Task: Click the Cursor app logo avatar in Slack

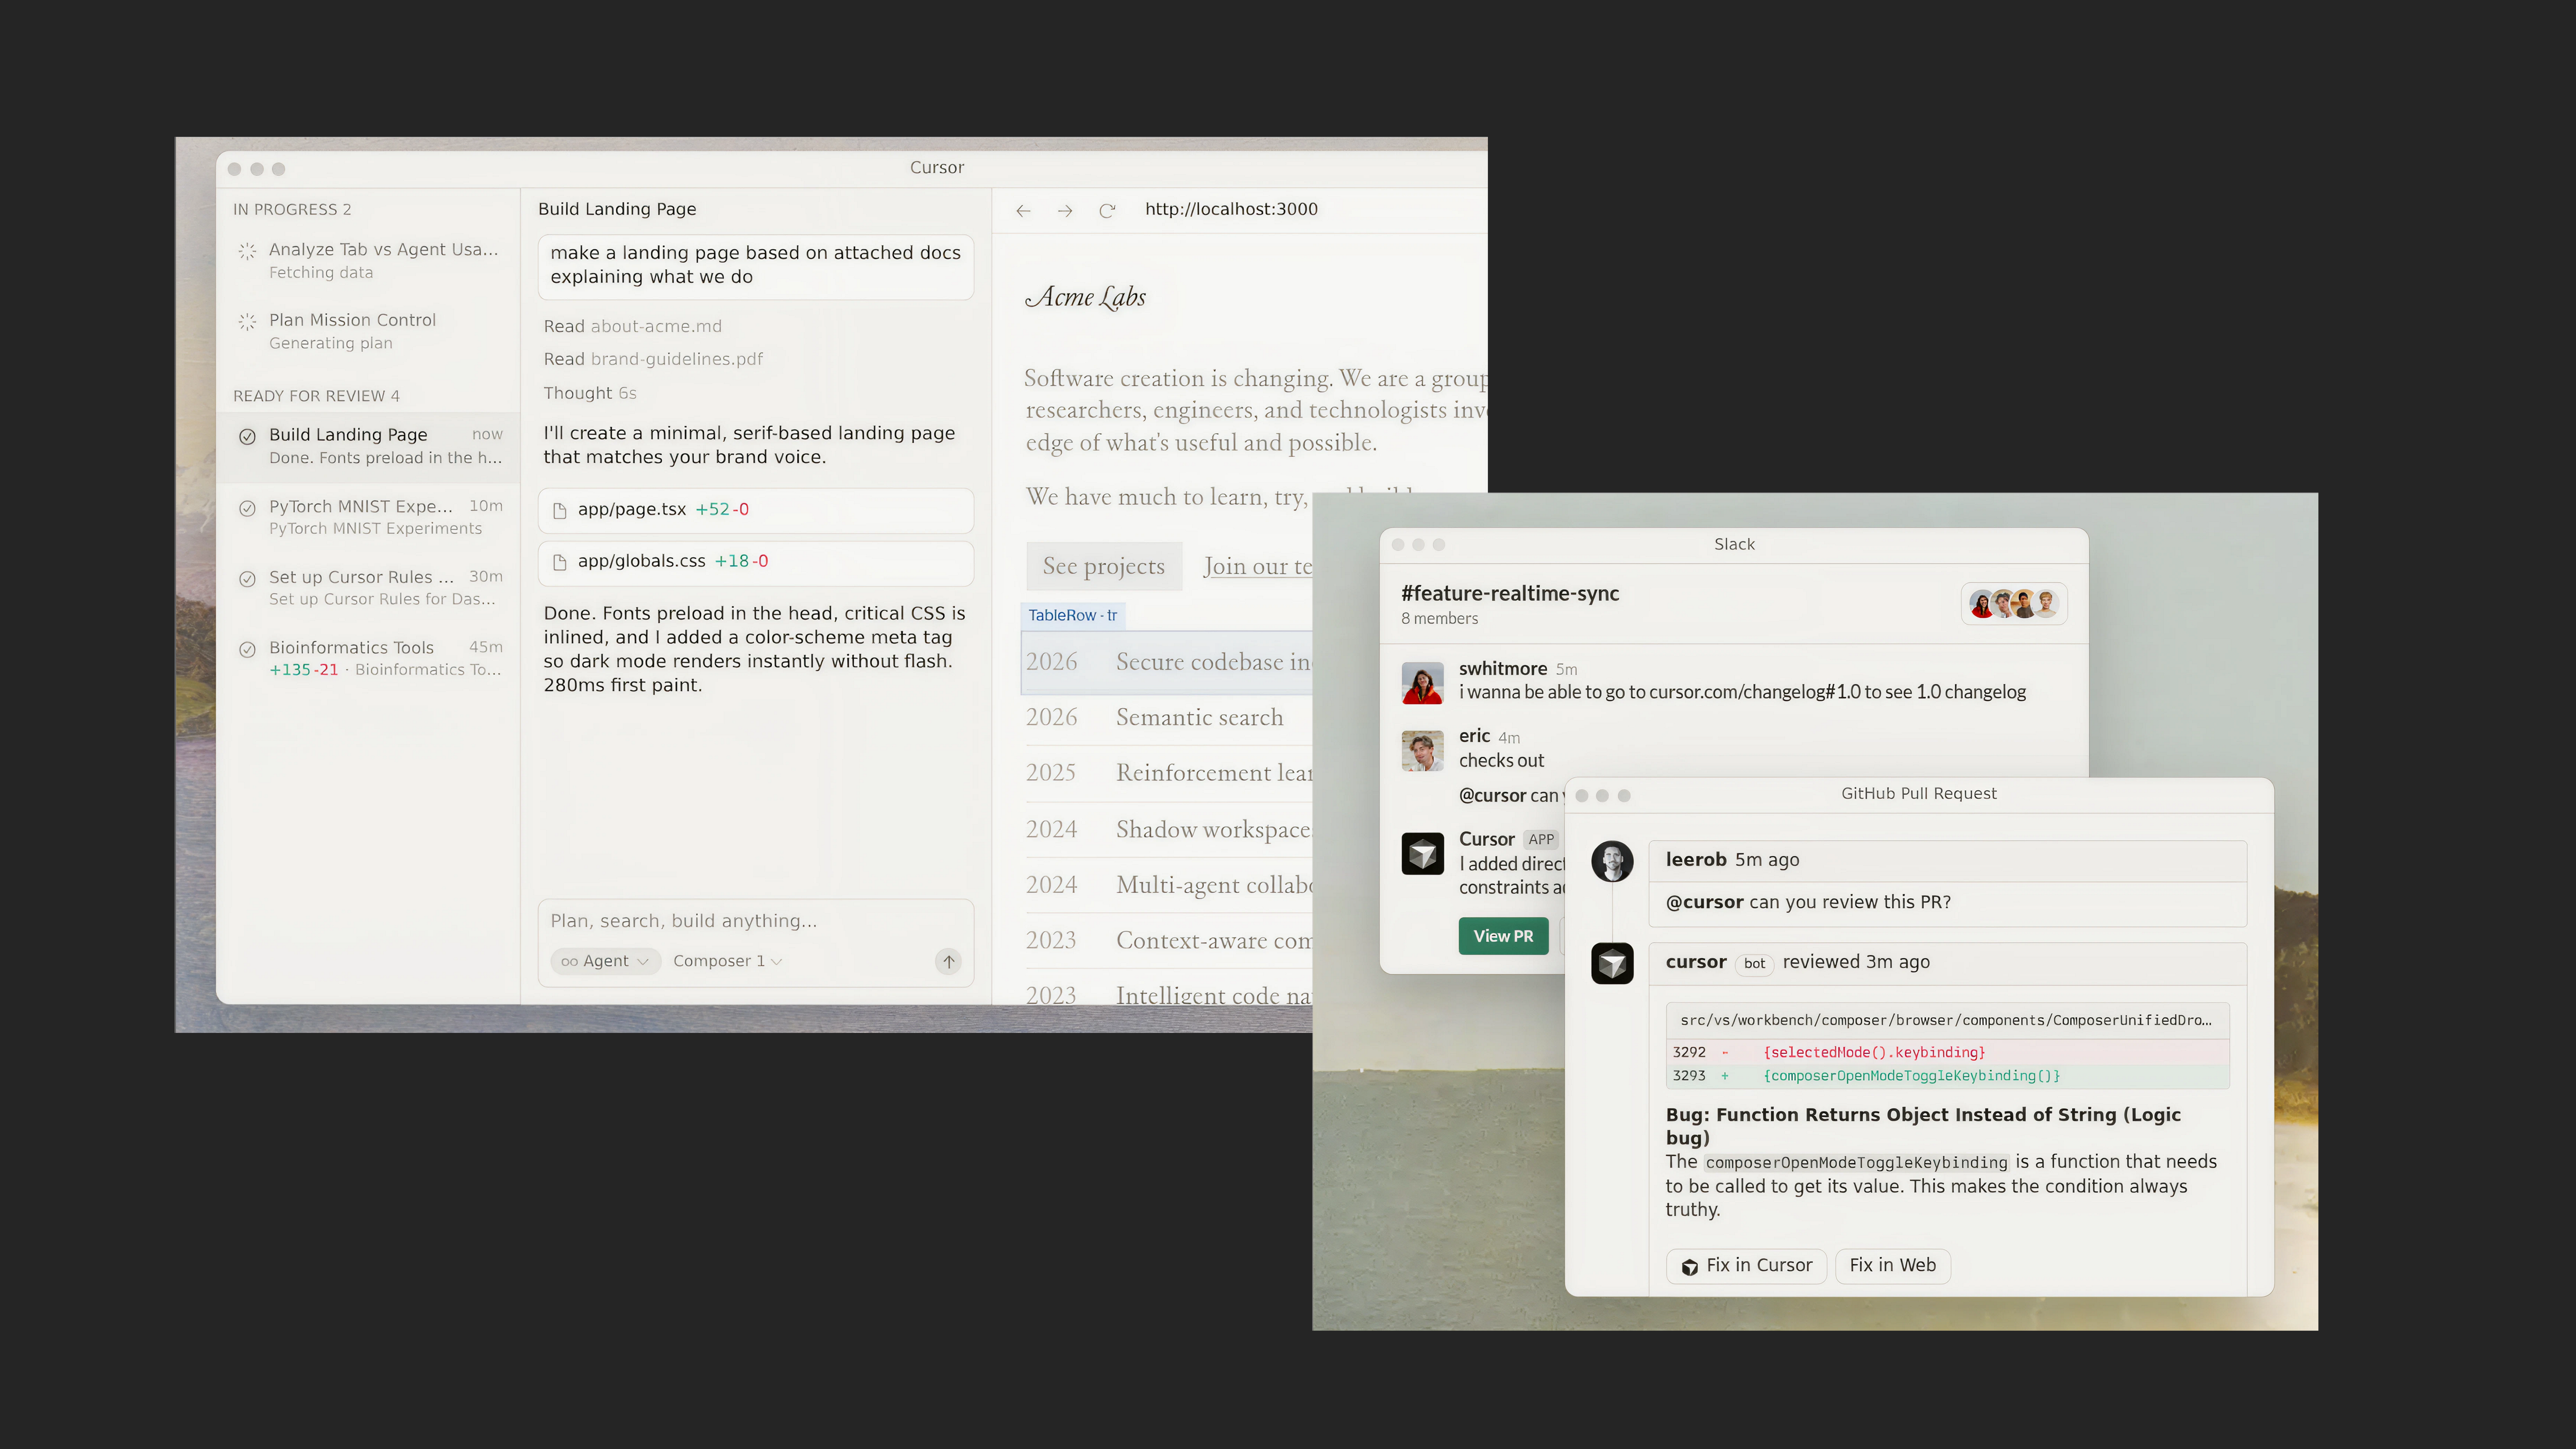Action: click(x=1422, y=853)
